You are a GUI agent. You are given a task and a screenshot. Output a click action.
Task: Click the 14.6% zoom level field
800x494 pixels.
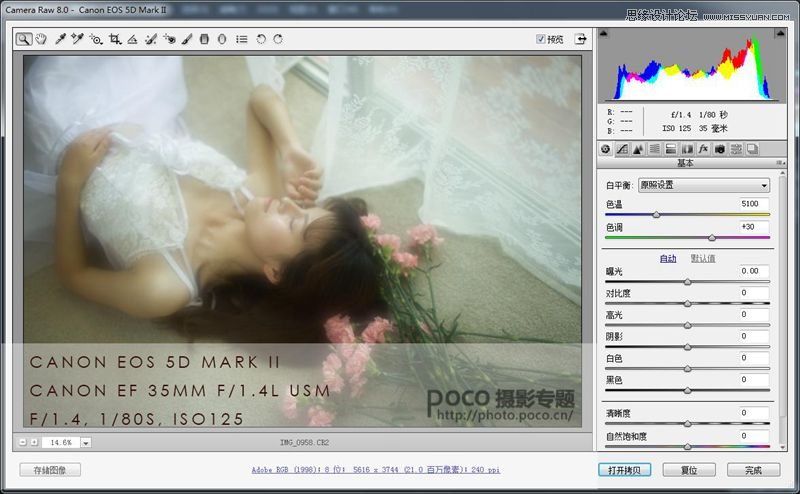coord(61,442)
